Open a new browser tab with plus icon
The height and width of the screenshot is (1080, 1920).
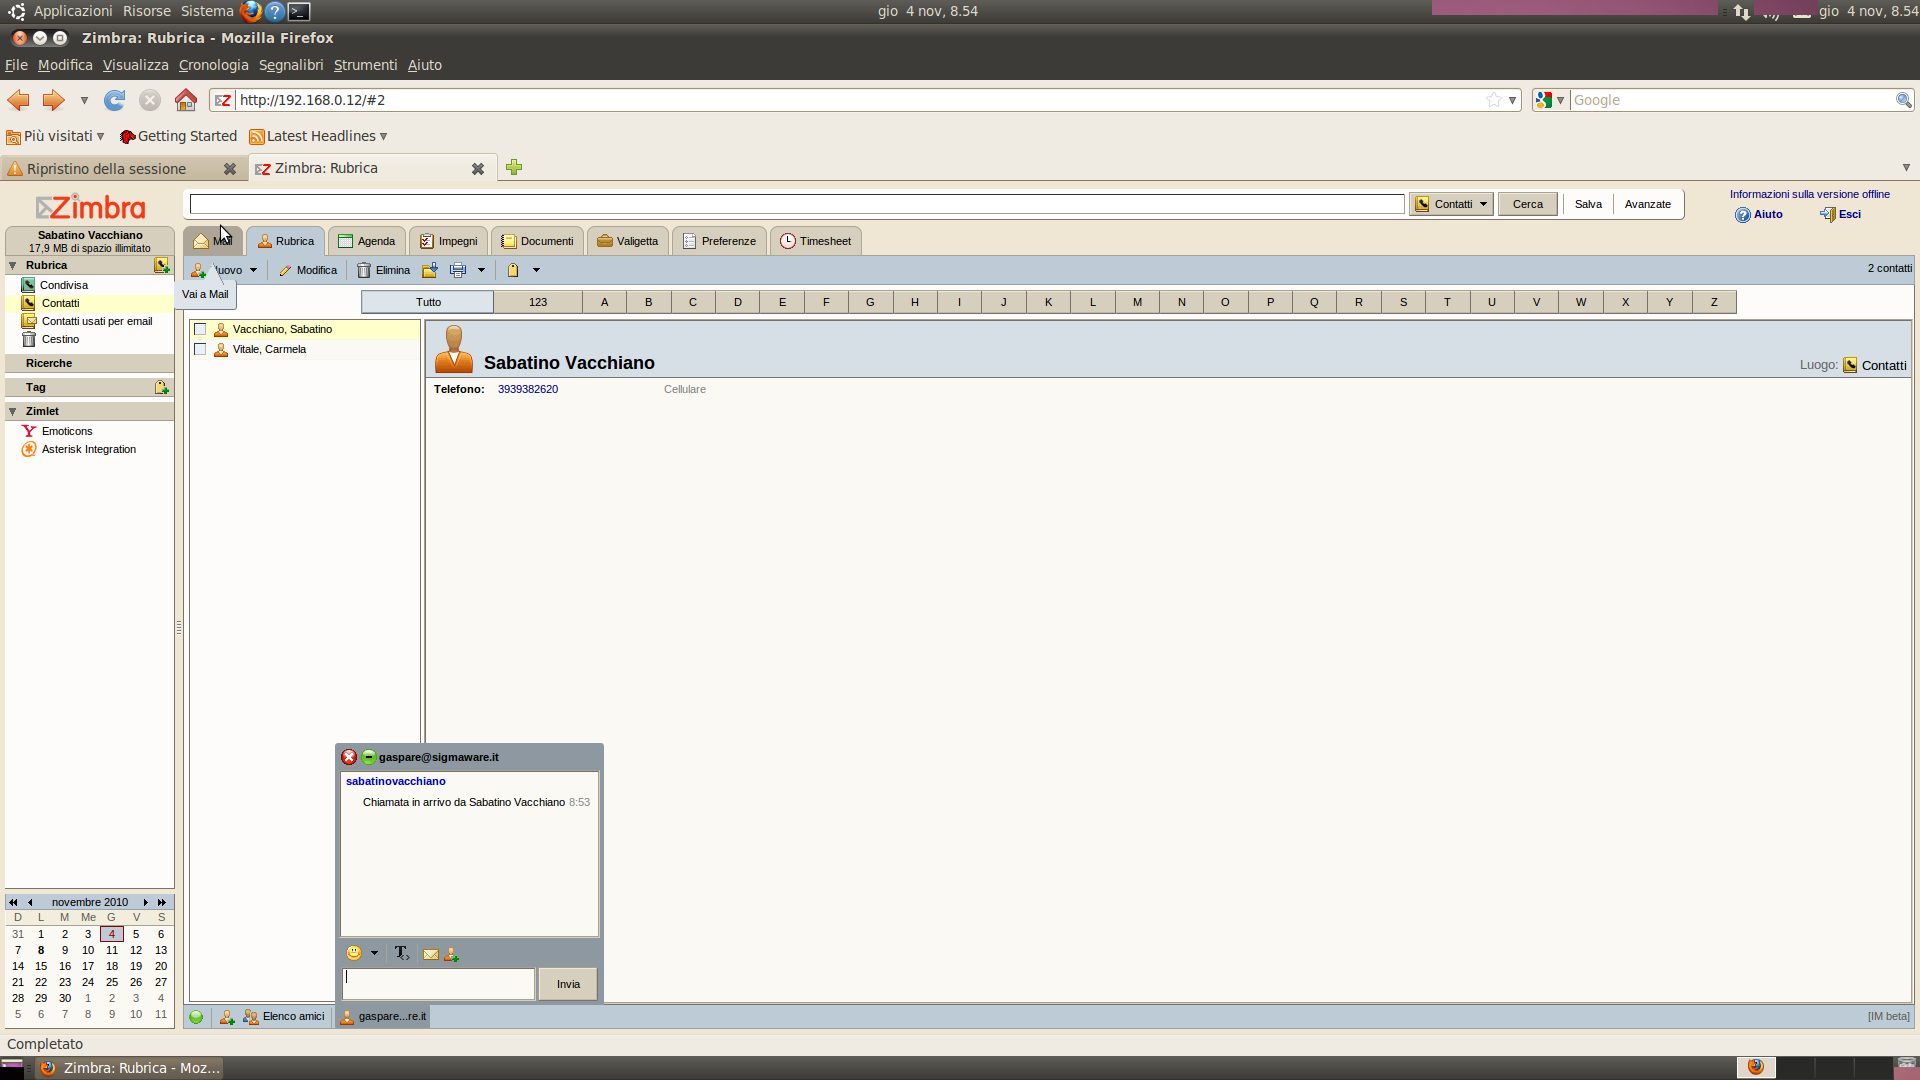(514, 168)
